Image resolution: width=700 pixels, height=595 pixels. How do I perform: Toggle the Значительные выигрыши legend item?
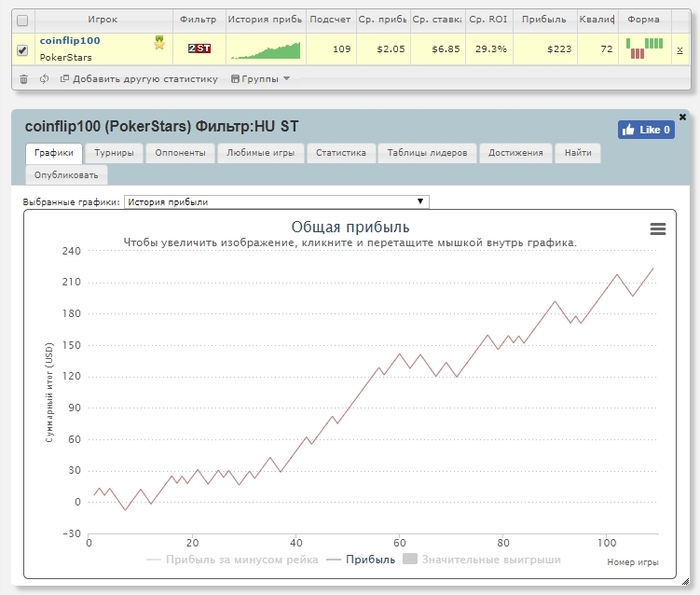[482, 560]
